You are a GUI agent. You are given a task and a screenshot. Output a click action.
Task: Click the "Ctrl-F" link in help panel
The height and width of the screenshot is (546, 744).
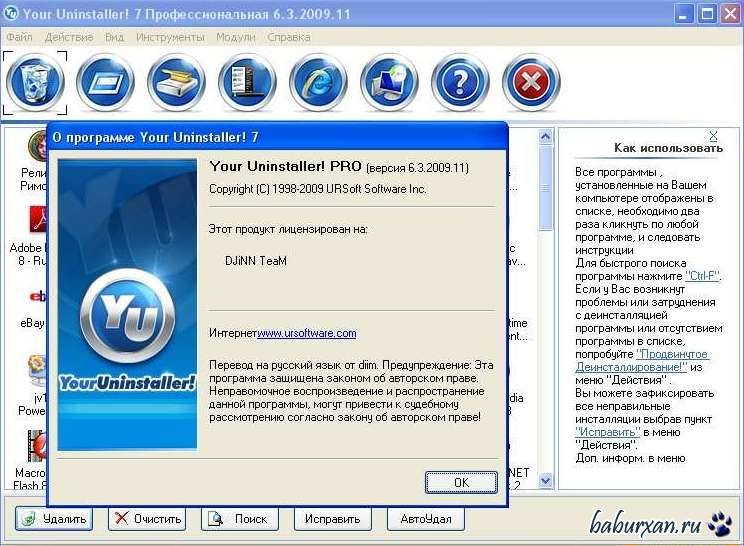tap(702, 276)
